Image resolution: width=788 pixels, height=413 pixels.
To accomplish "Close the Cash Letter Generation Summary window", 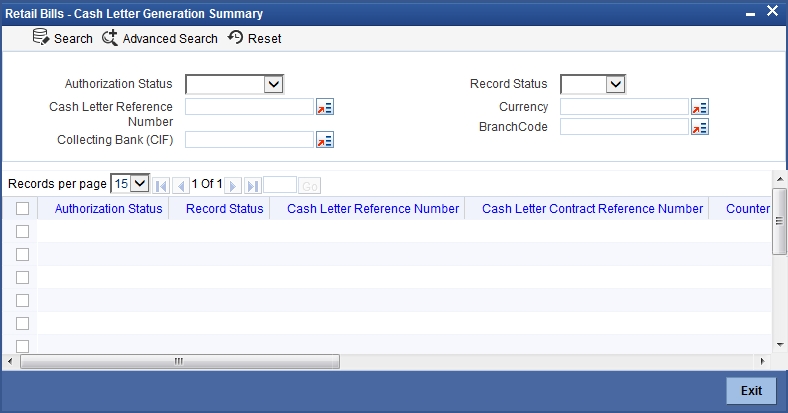I will [772, 11].
